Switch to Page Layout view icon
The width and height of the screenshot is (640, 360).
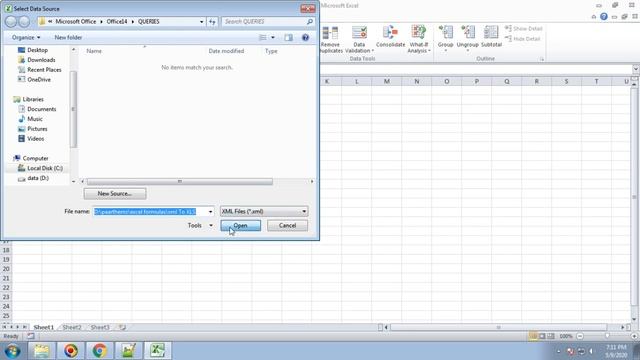[542, 336]
